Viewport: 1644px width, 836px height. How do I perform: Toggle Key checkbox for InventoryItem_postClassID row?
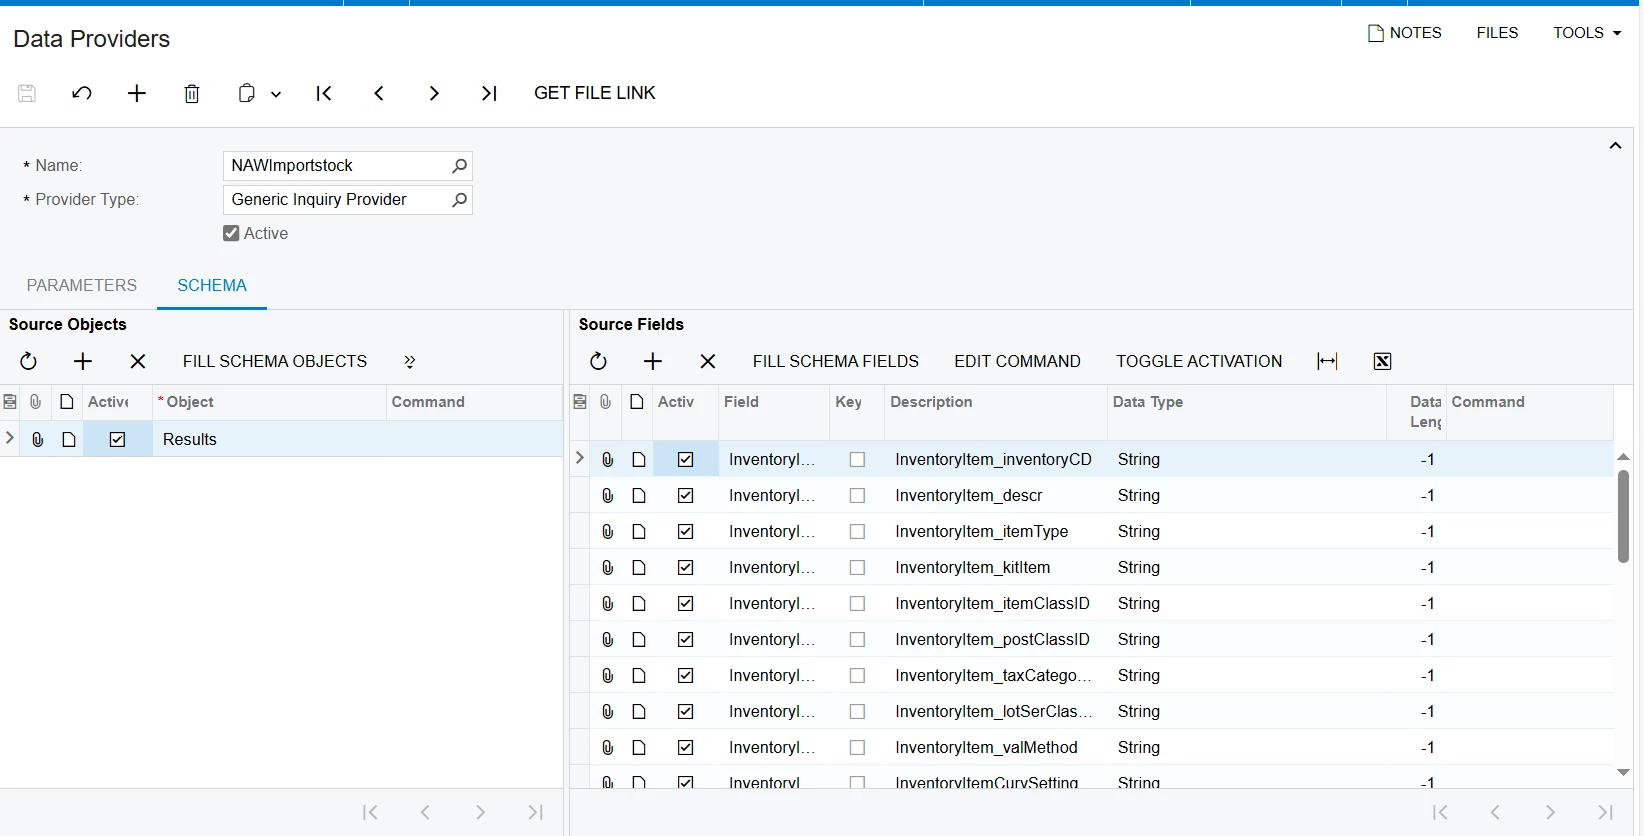point(857,639)
